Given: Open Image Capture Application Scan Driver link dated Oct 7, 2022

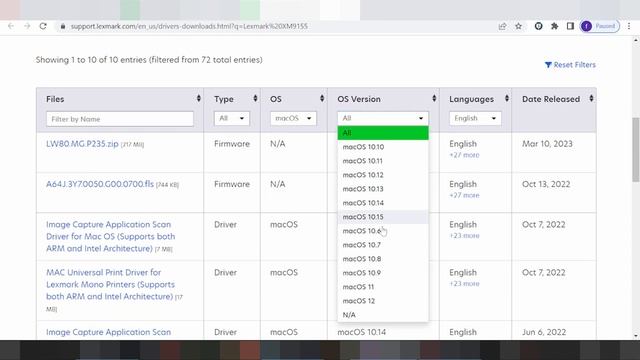Looking at the screenshot, I should point(111,236).
